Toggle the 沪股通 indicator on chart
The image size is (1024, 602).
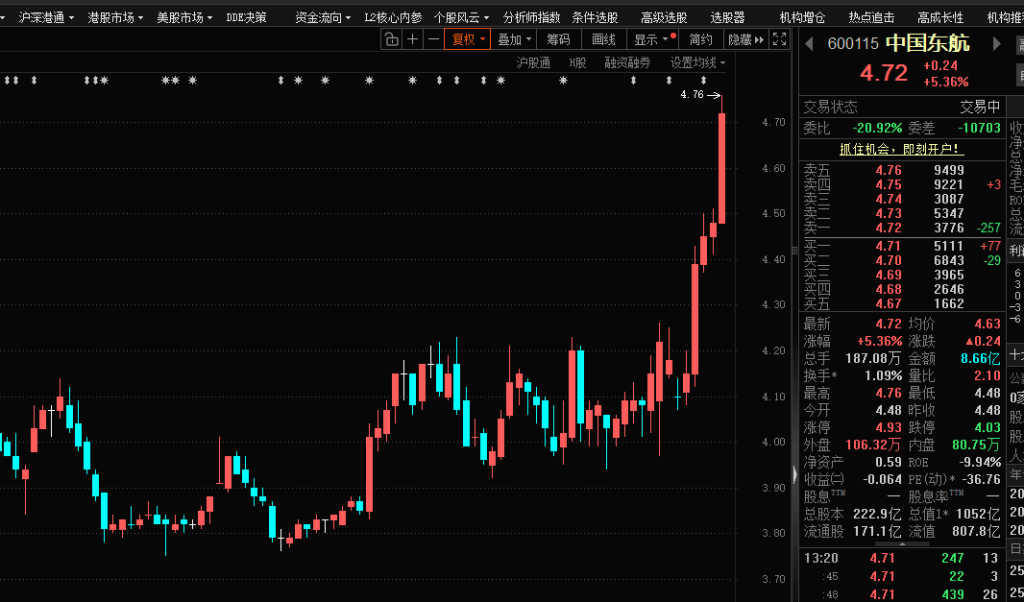coord(533,62)
